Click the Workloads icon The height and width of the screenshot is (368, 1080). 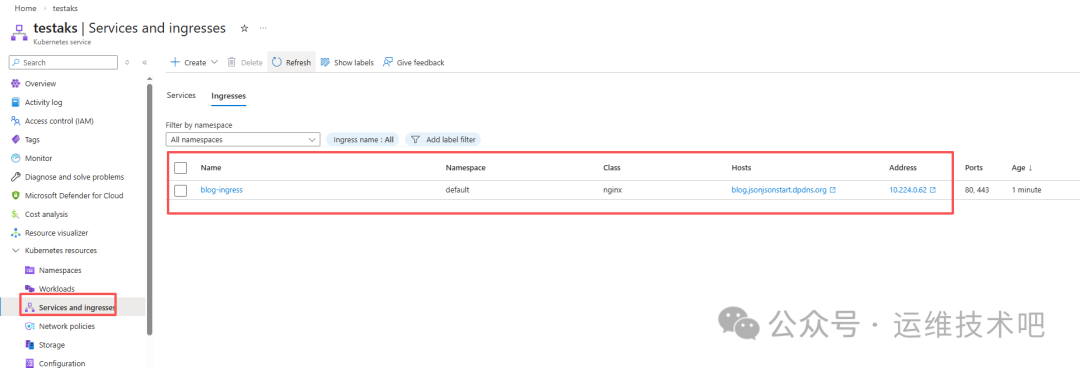point(30,289)
